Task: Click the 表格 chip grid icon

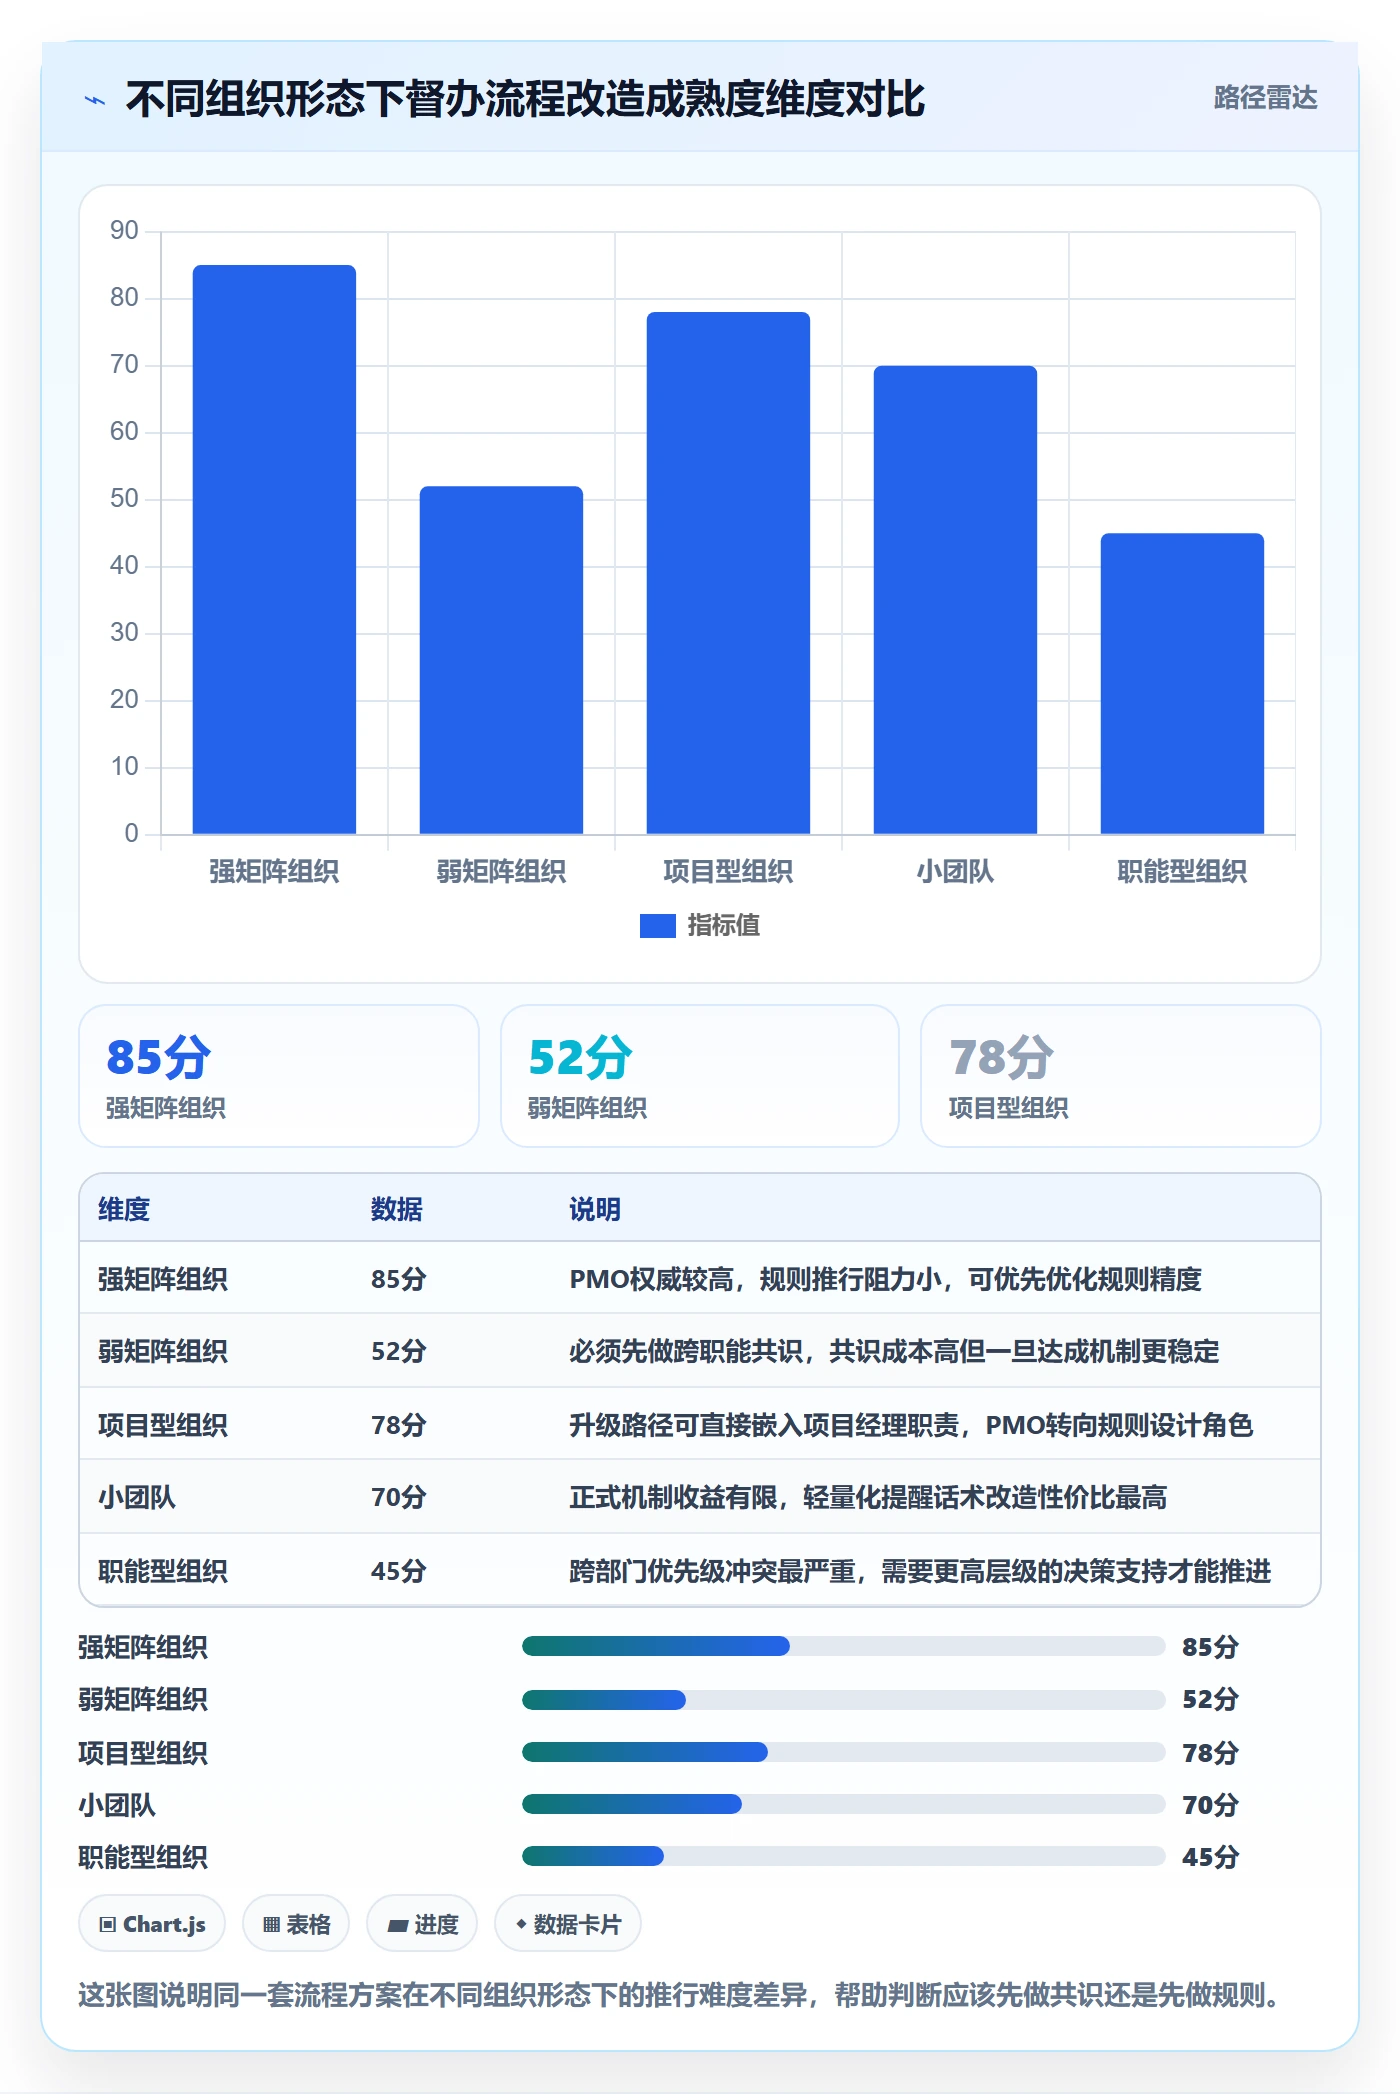Action: click(x=271, y=1925)
